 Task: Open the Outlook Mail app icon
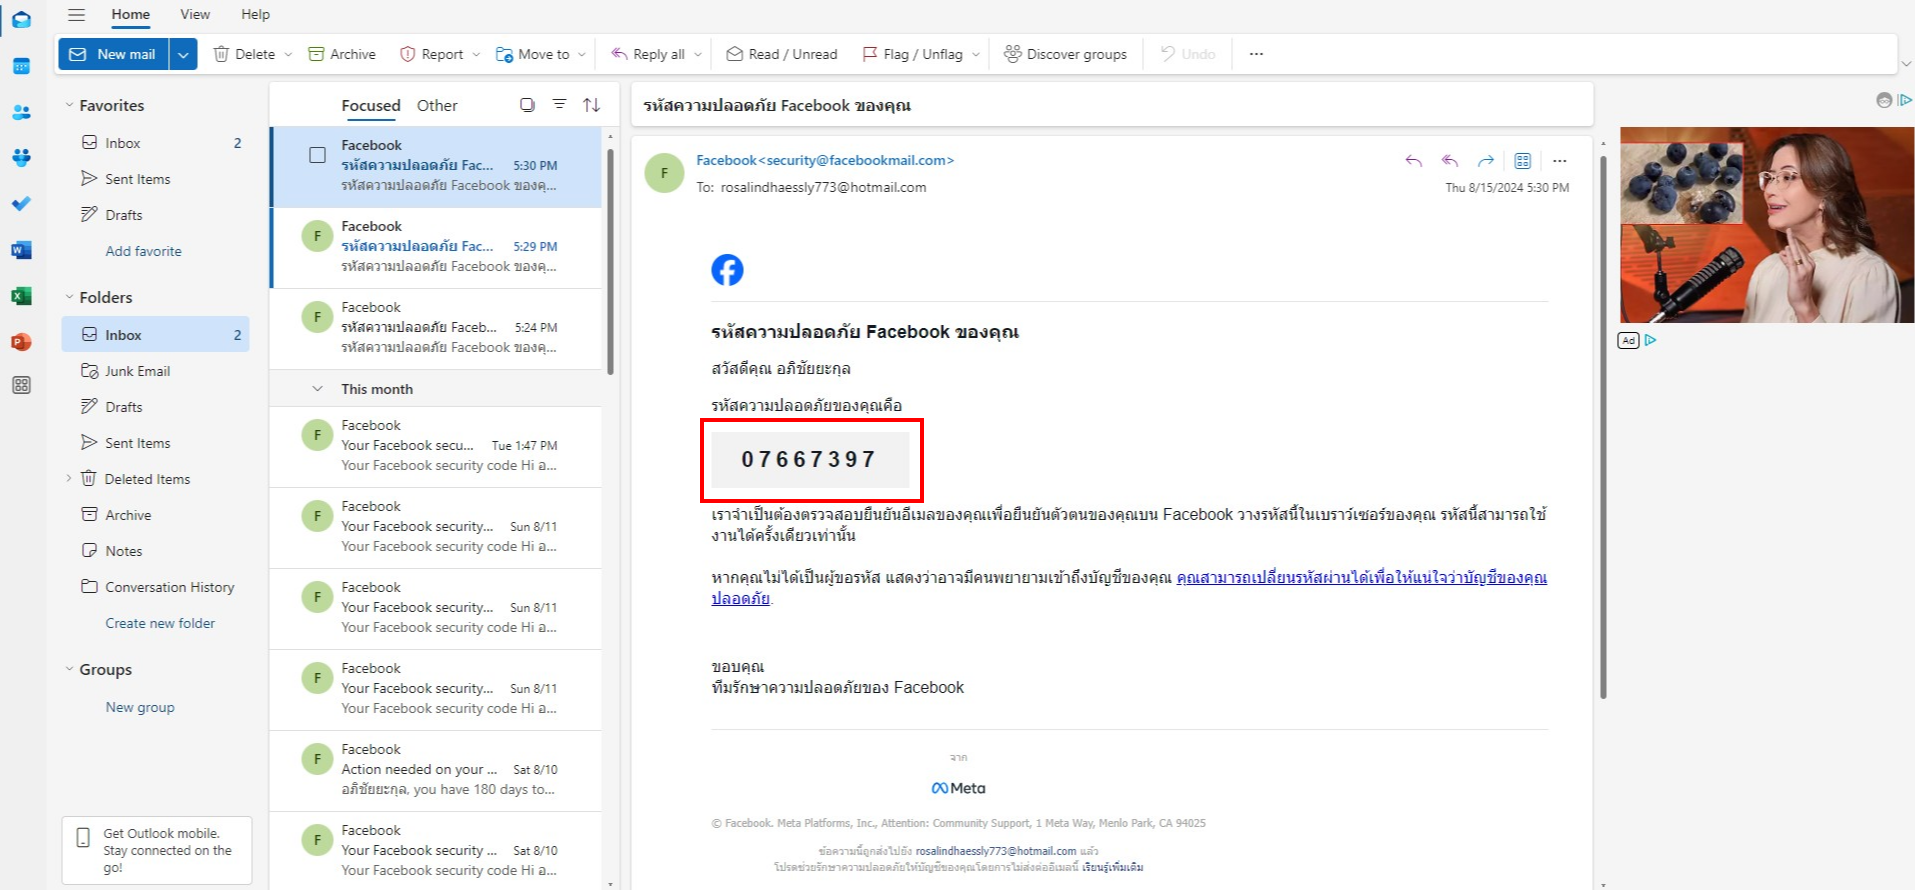coord(21,20)
